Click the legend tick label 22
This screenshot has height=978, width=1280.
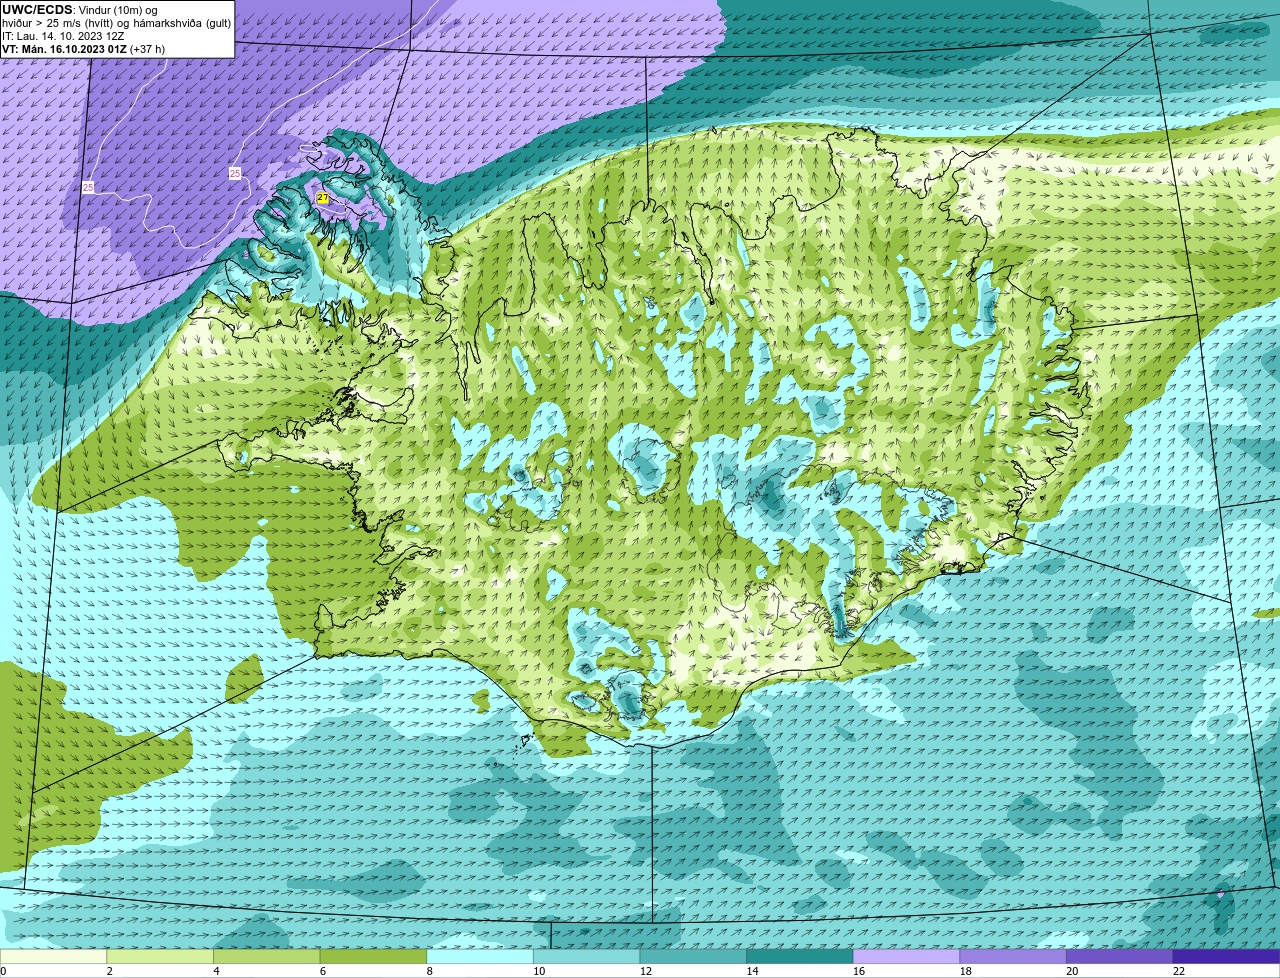1179,970
